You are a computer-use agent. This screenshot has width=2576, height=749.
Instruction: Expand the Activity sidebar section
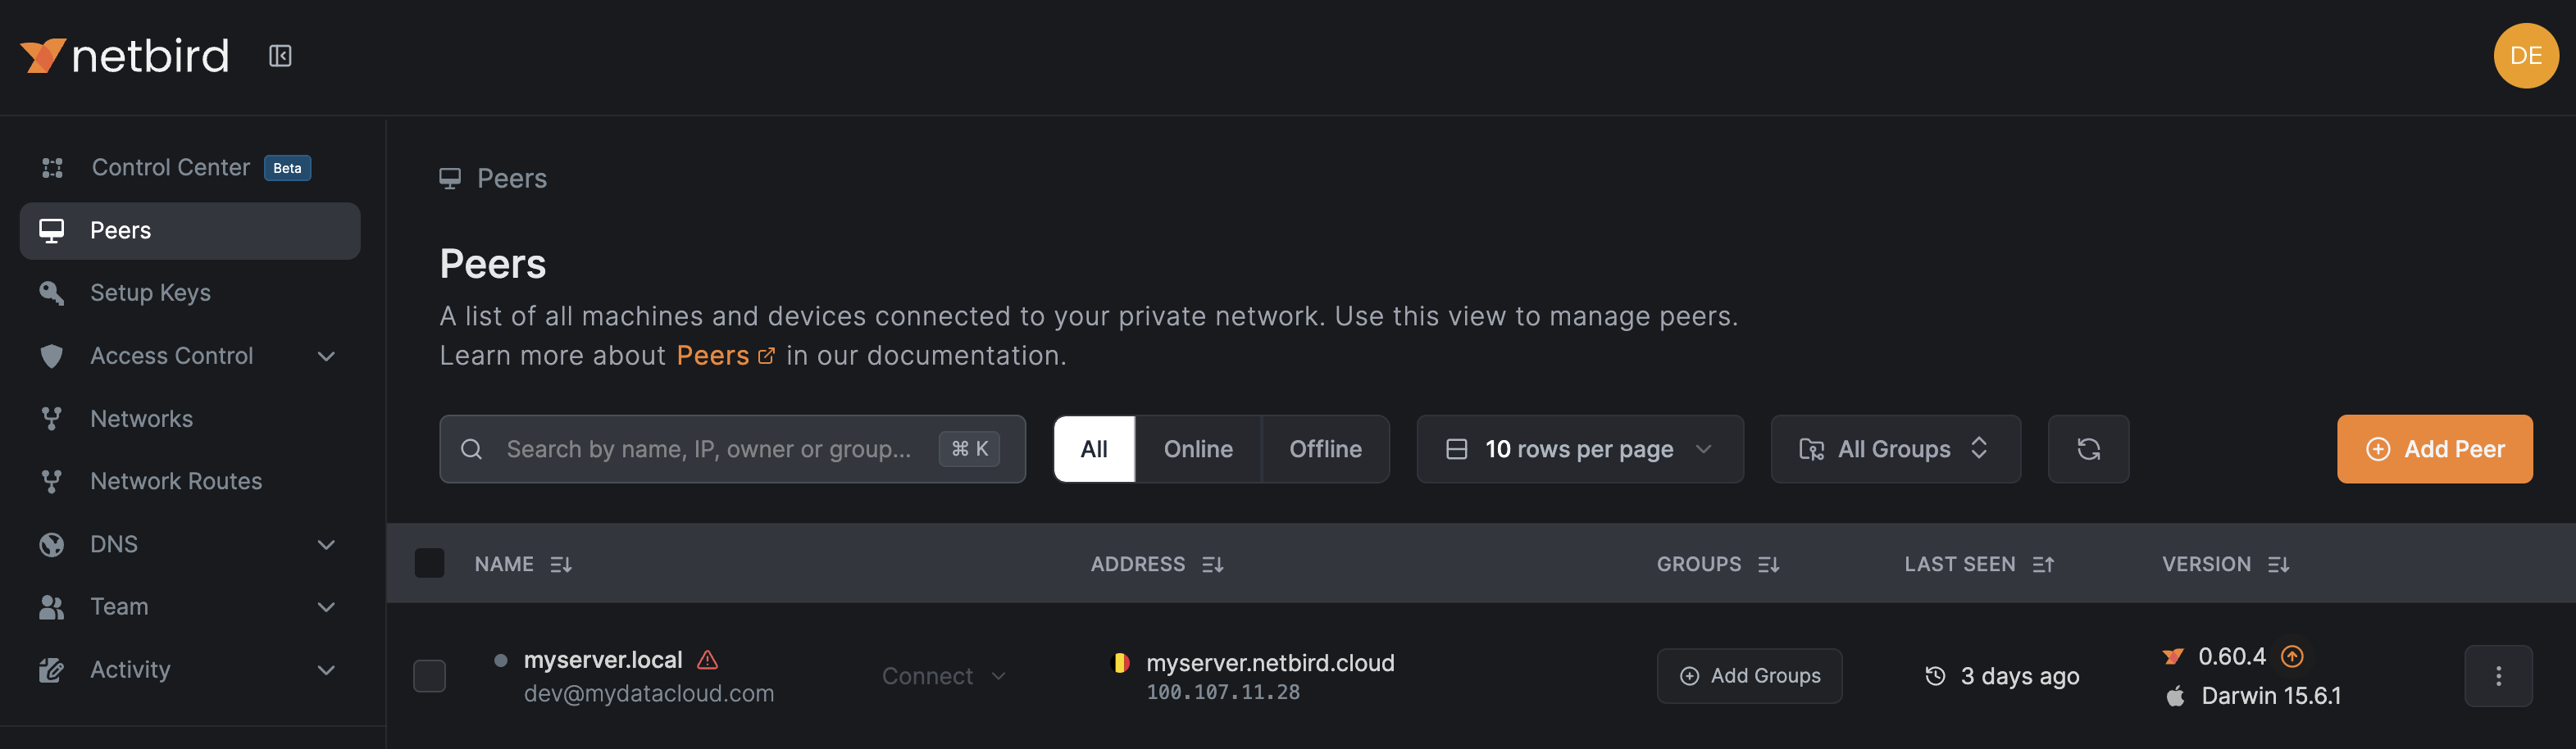[190, 670]
